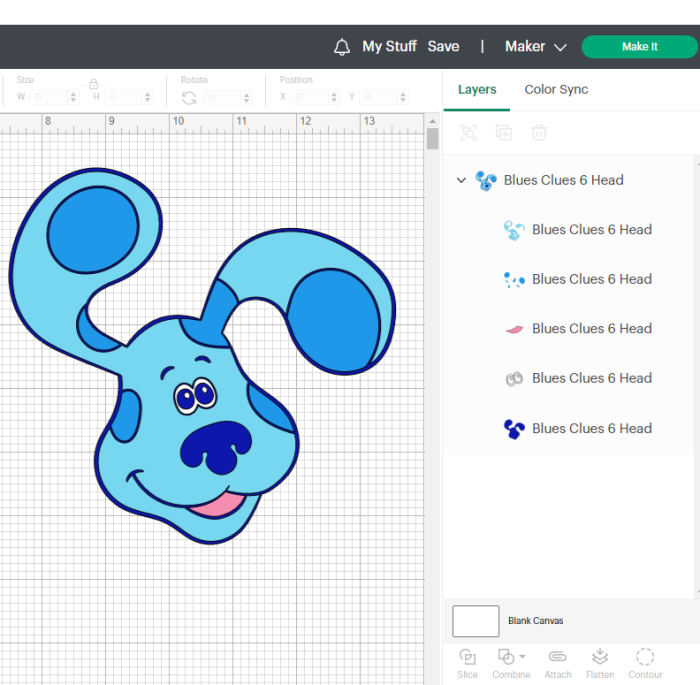Click the X position input field
Image resolution: width=700 pixels, height=685 pixels.
(x=310, y=97)
